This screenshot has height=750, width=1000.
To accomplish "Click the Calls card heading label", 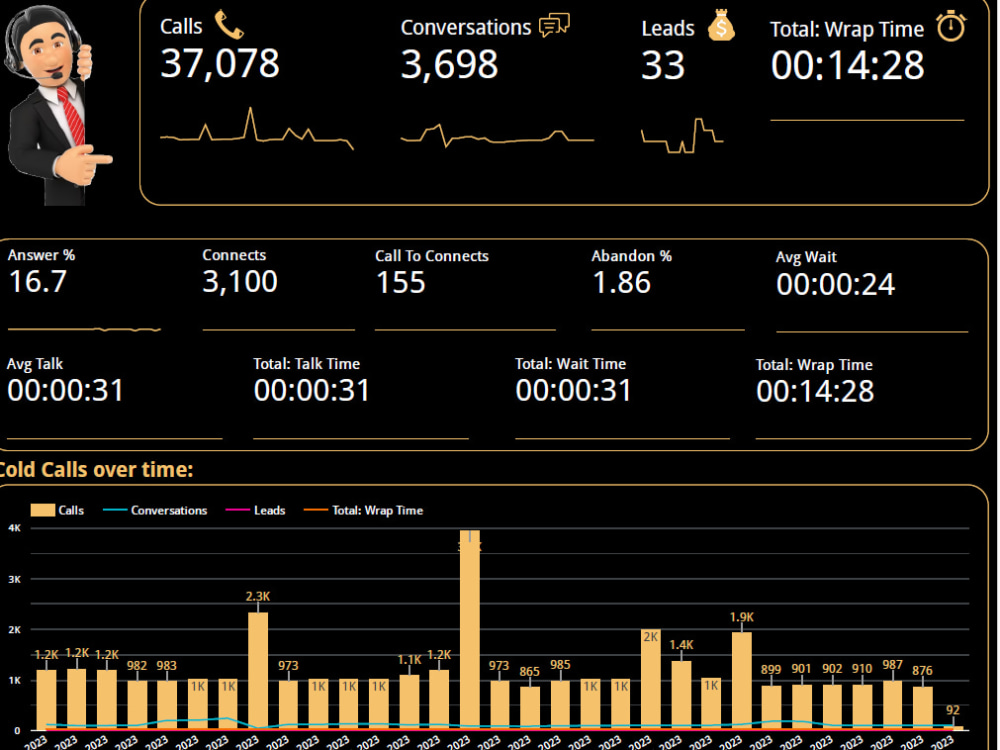I will (x=181, y=27).
